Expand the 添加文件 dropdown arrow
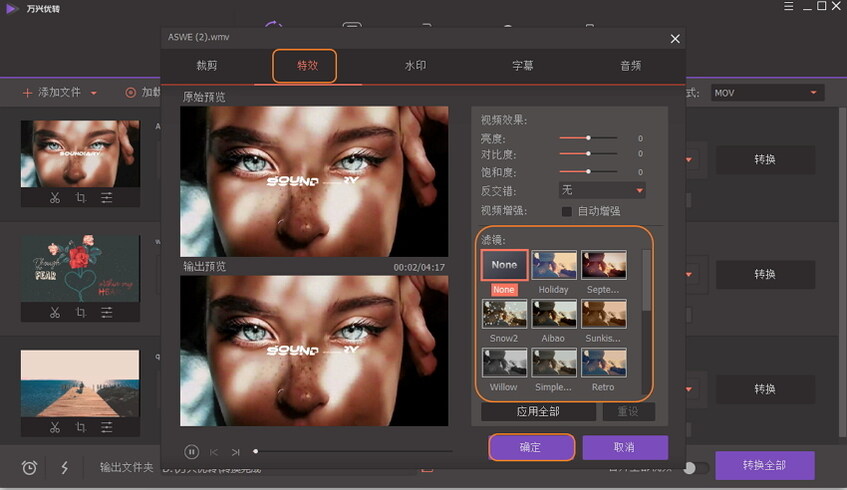The height and width of the screenshot is (490, 847). coord(93,93)
